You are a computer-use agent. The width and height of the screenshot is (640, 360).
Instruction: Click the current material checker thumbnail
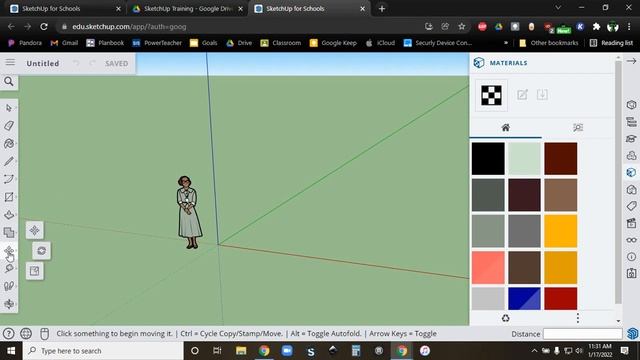pos(491,95)
